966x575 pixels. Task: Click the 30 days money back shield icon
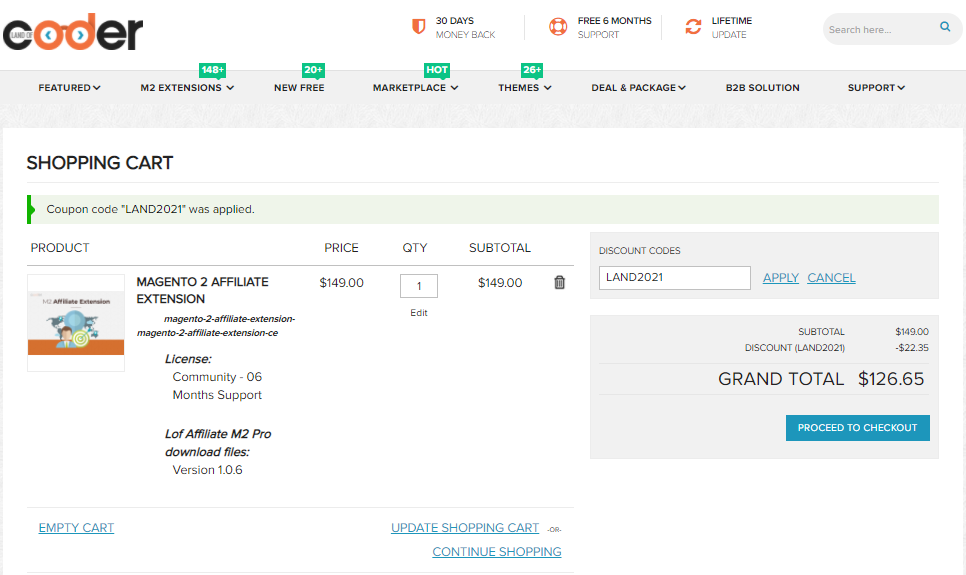(419, 27)
